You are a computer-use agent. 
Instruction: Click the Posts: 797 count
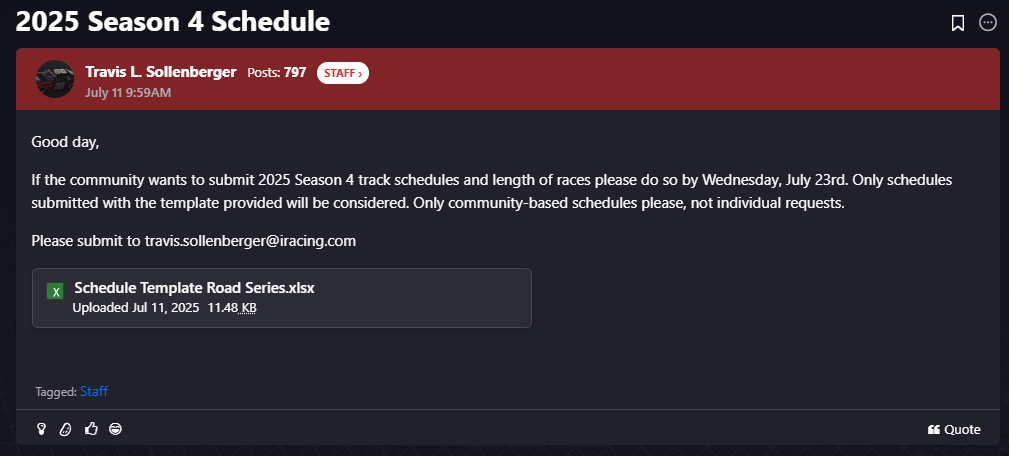click(277, 73)
